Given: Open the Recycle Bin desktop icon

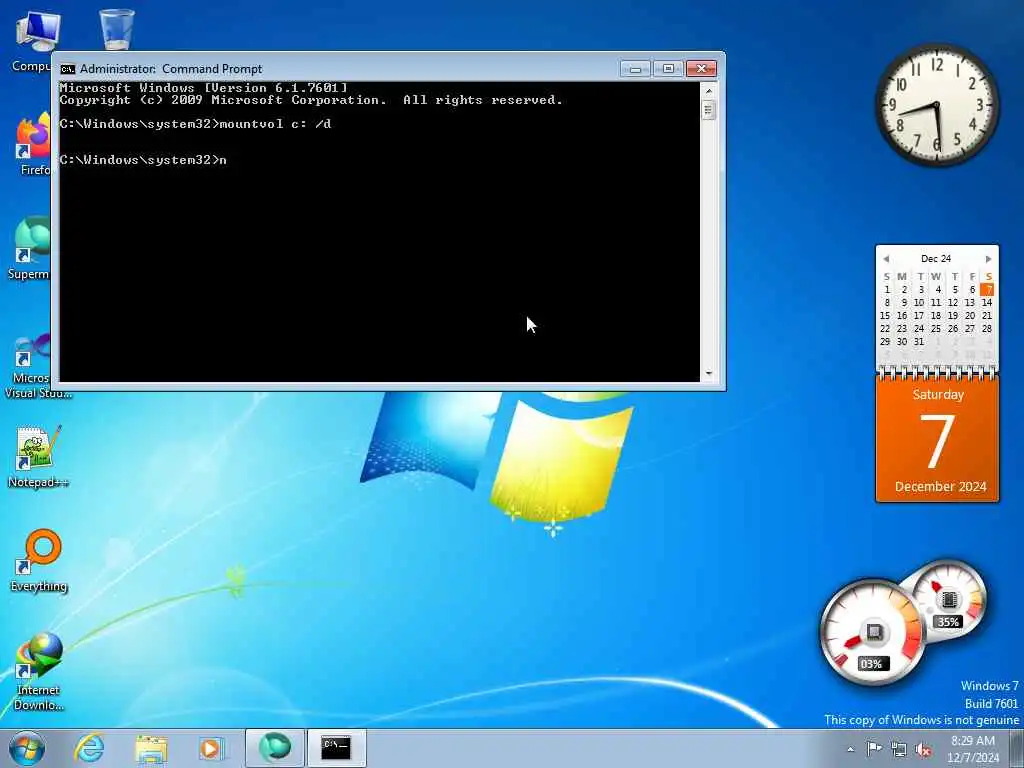Looking at the screenshot, I should pos(117,29).
